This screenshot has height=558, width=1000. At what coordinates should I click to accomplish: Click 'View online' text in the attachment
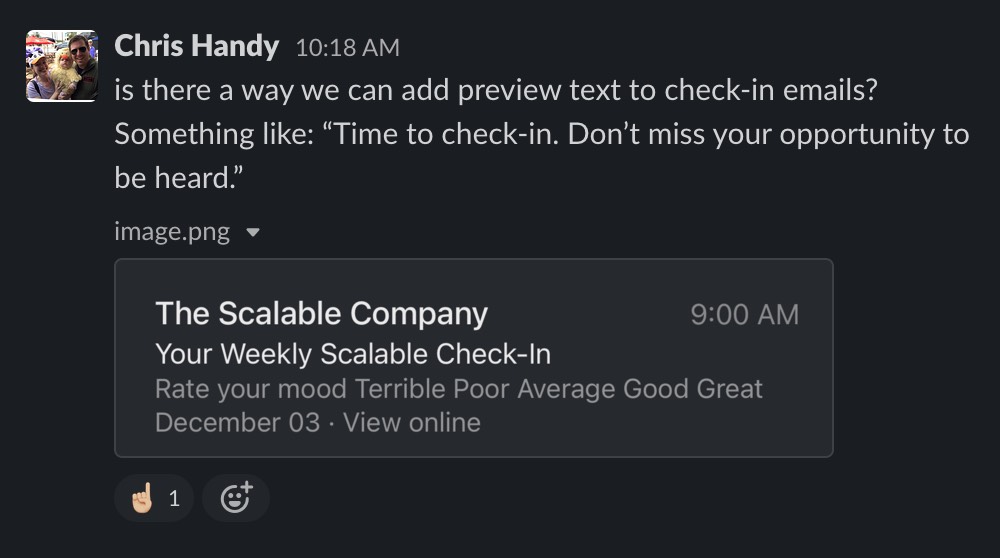412,422
